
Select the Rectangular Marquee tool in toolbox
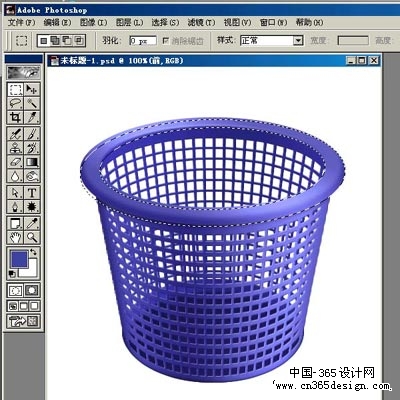click(x=15, y=90)
